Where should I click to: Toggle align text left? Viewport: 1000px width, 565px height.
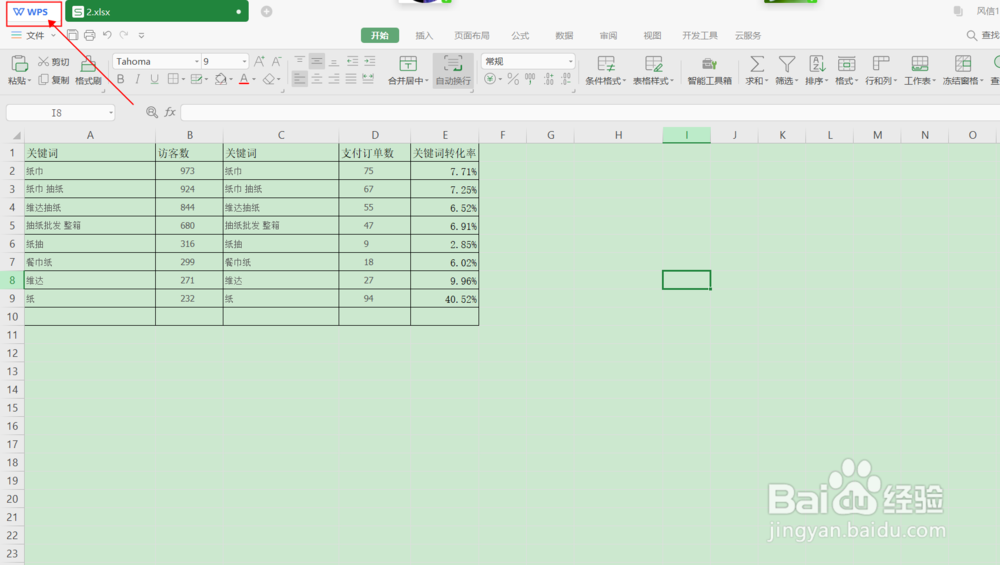299,79
